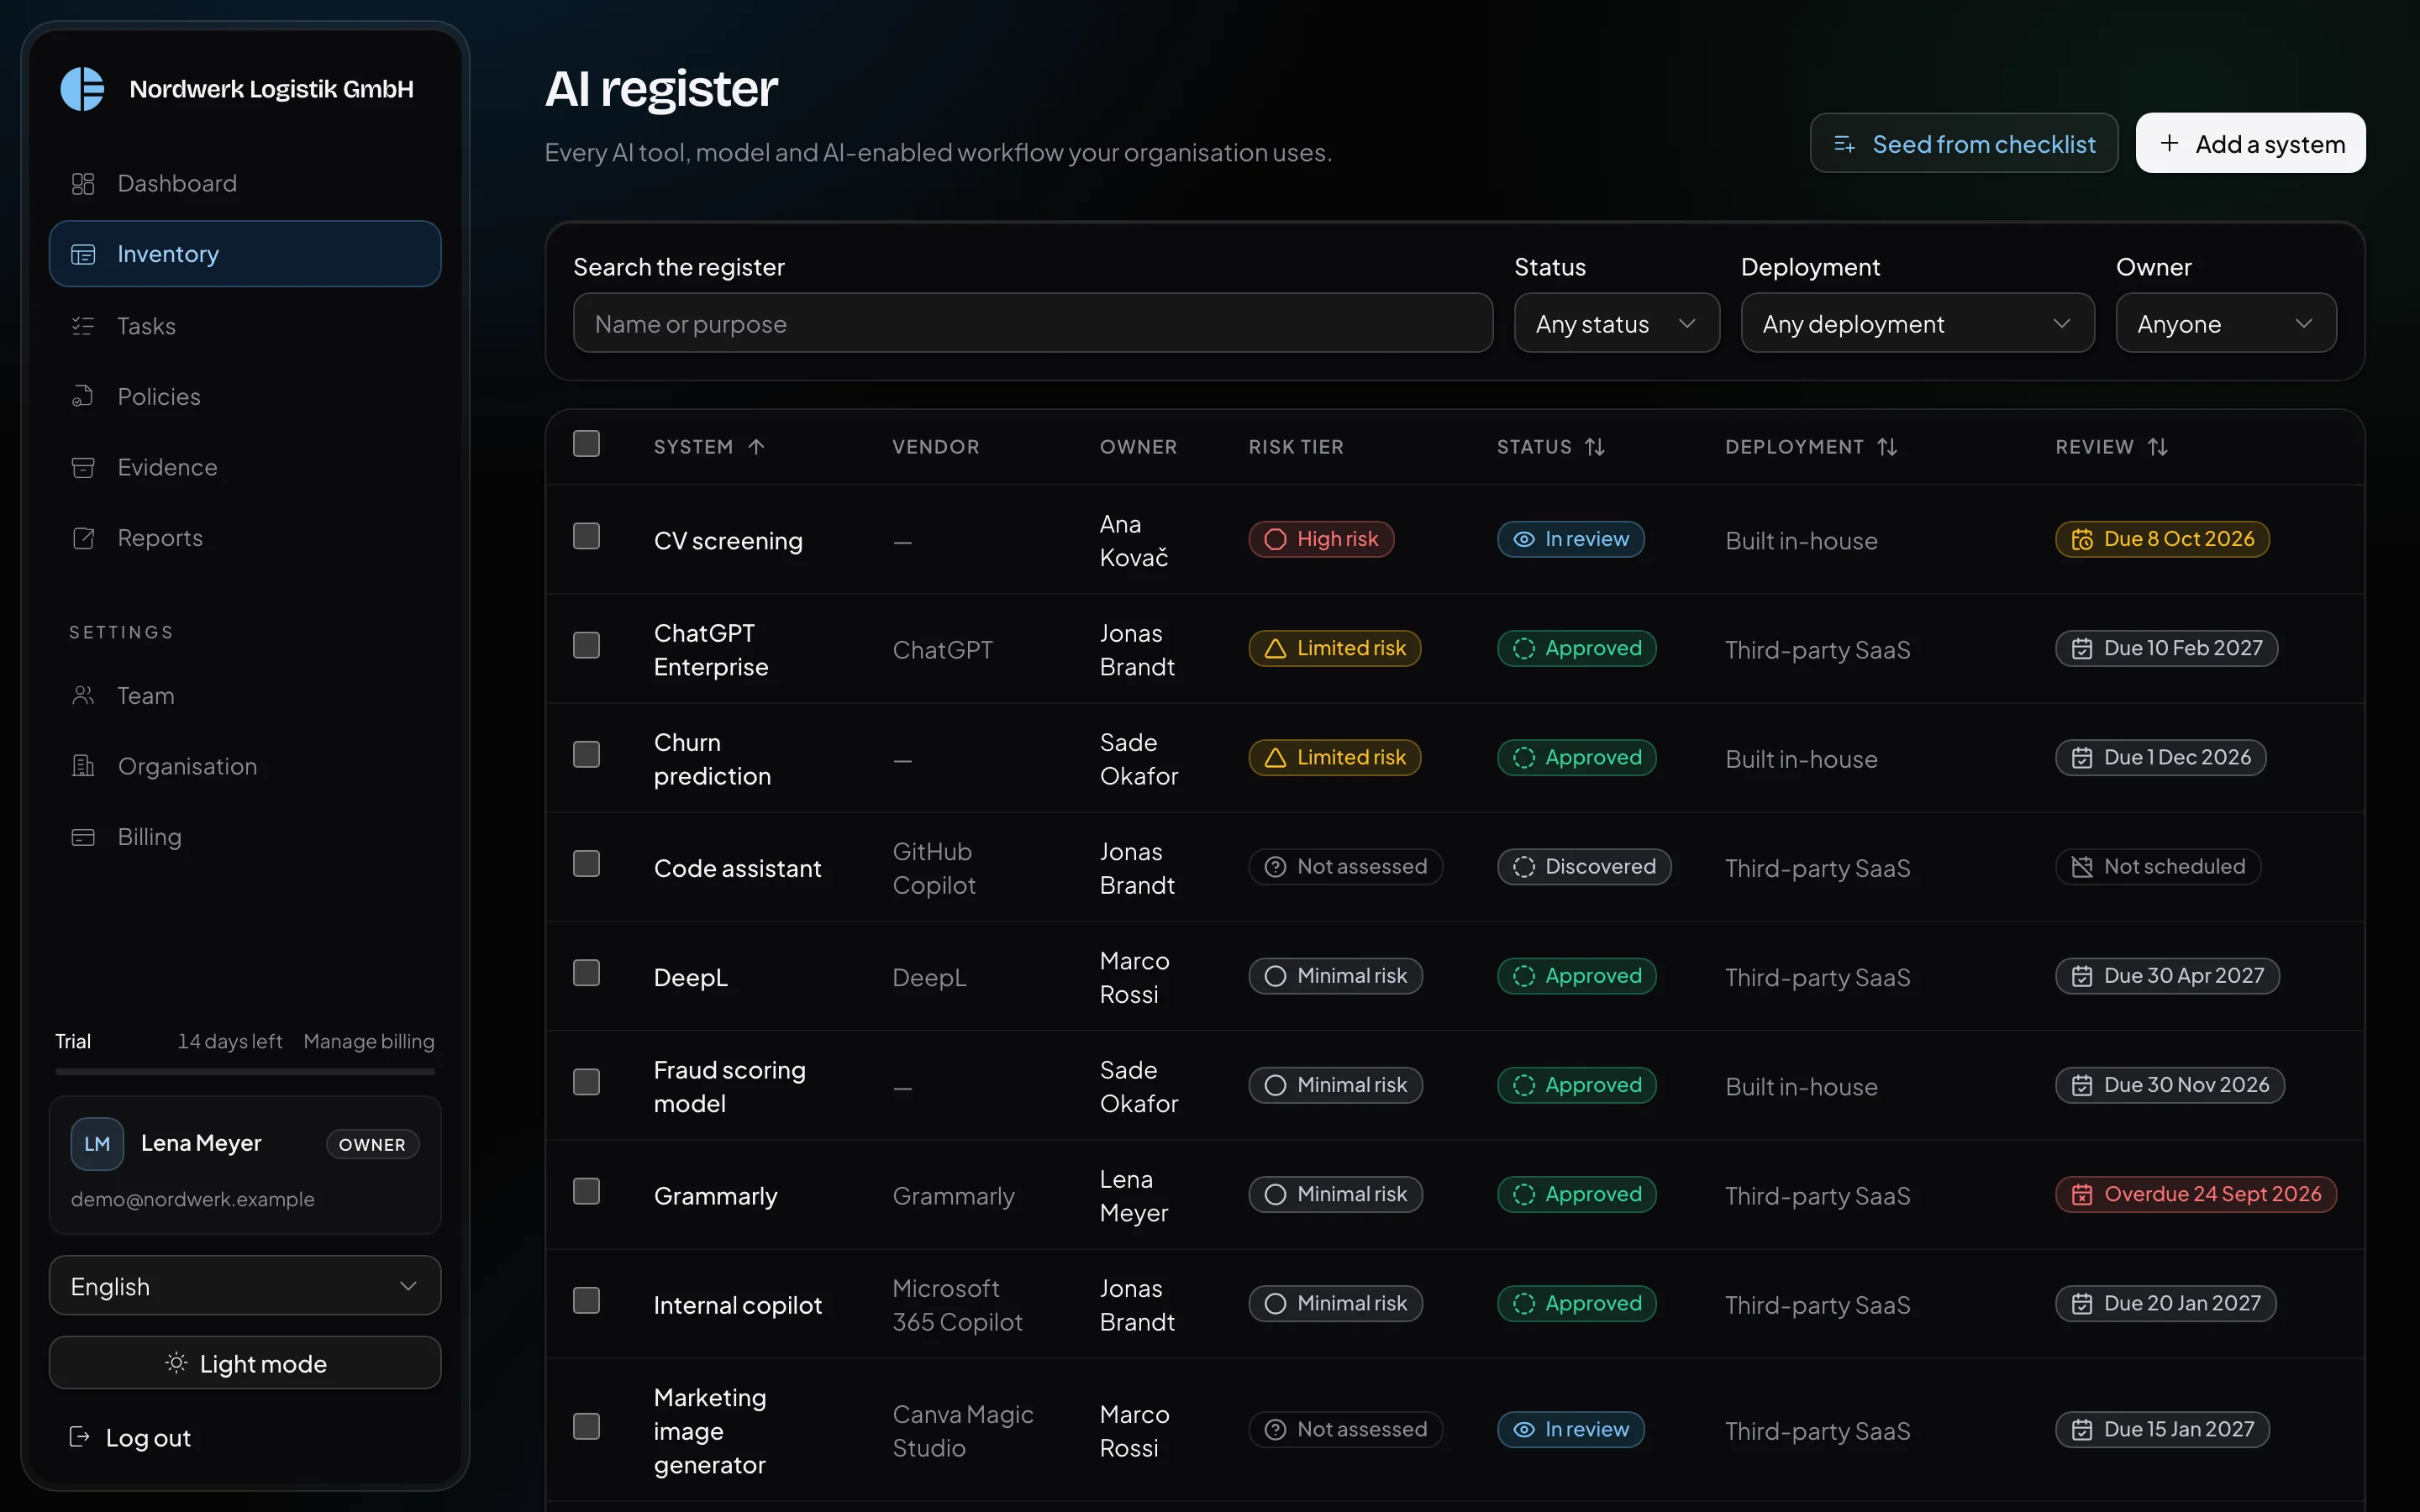Check the CV screening row checkbox
The width and height of the screenshot is (2420, 1512).
(x=586, y=536)
